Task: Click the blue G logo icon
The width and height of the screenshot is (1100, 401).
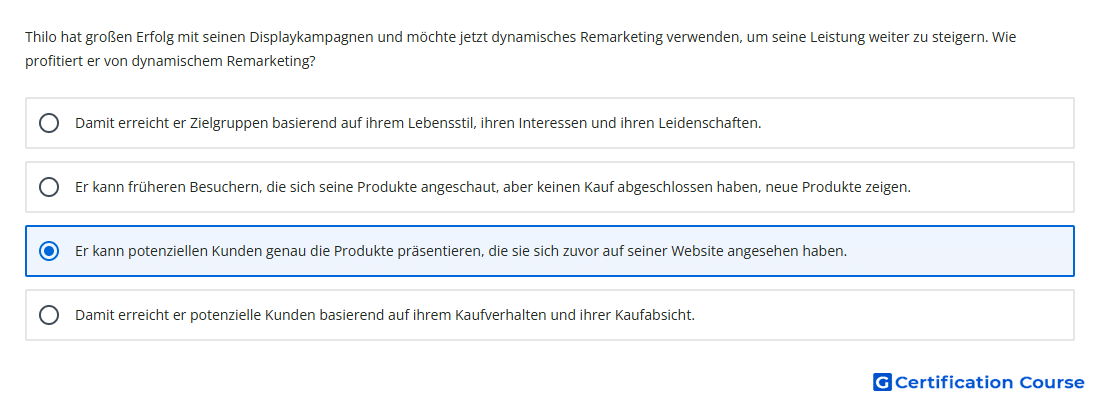Action: [x=882, y=382]
